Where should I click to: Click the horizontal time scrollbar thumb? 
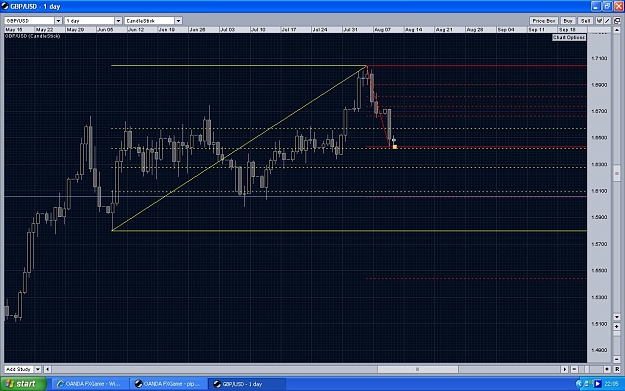click(417, 369)
